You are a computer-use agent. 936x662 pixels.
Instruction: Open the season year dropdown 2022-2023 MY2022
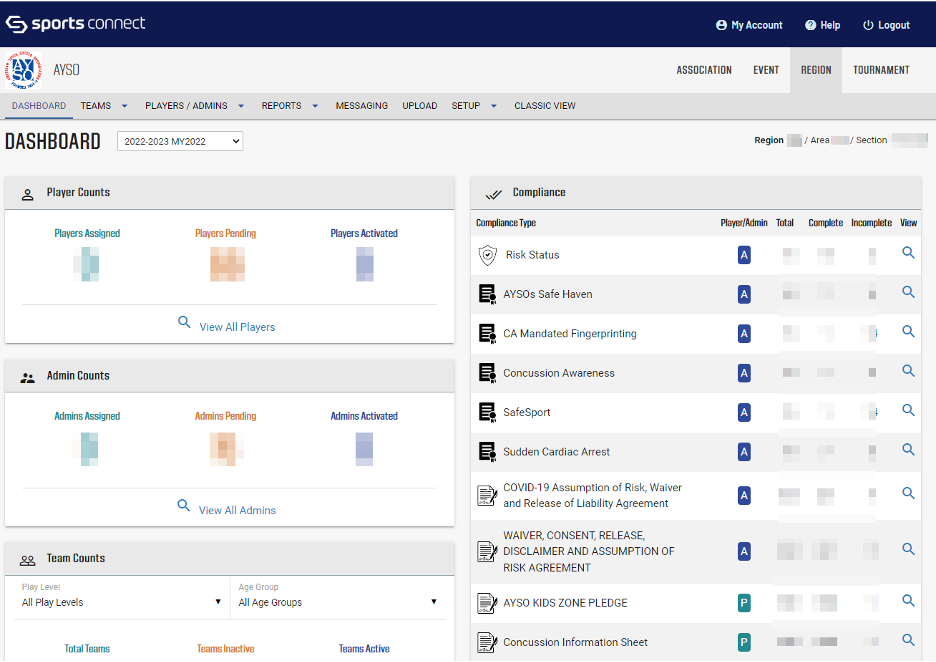[180, 142]
